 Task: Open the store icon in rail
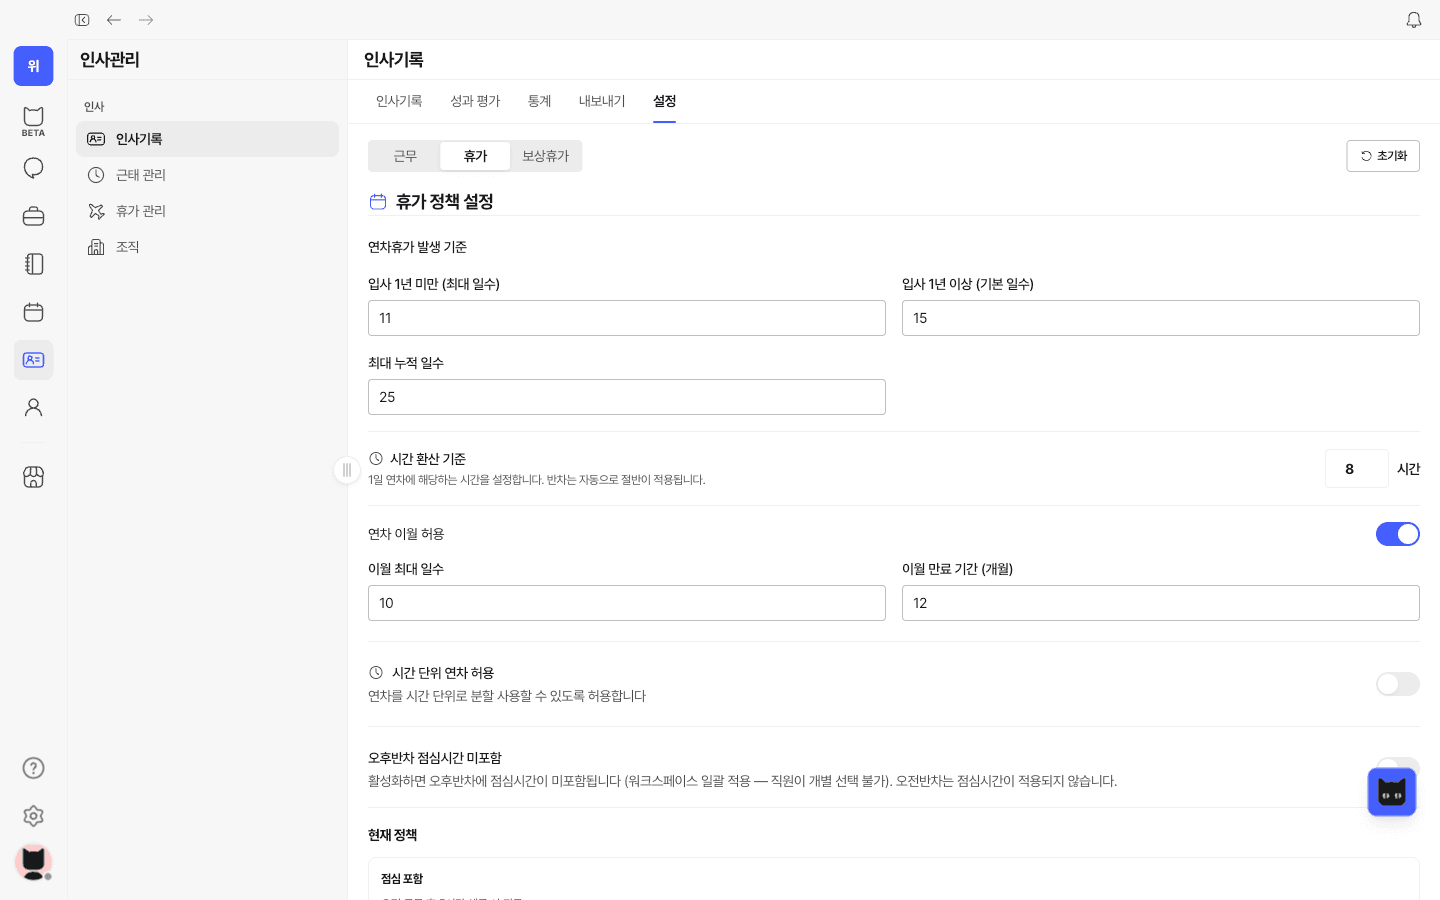point(33,477)
